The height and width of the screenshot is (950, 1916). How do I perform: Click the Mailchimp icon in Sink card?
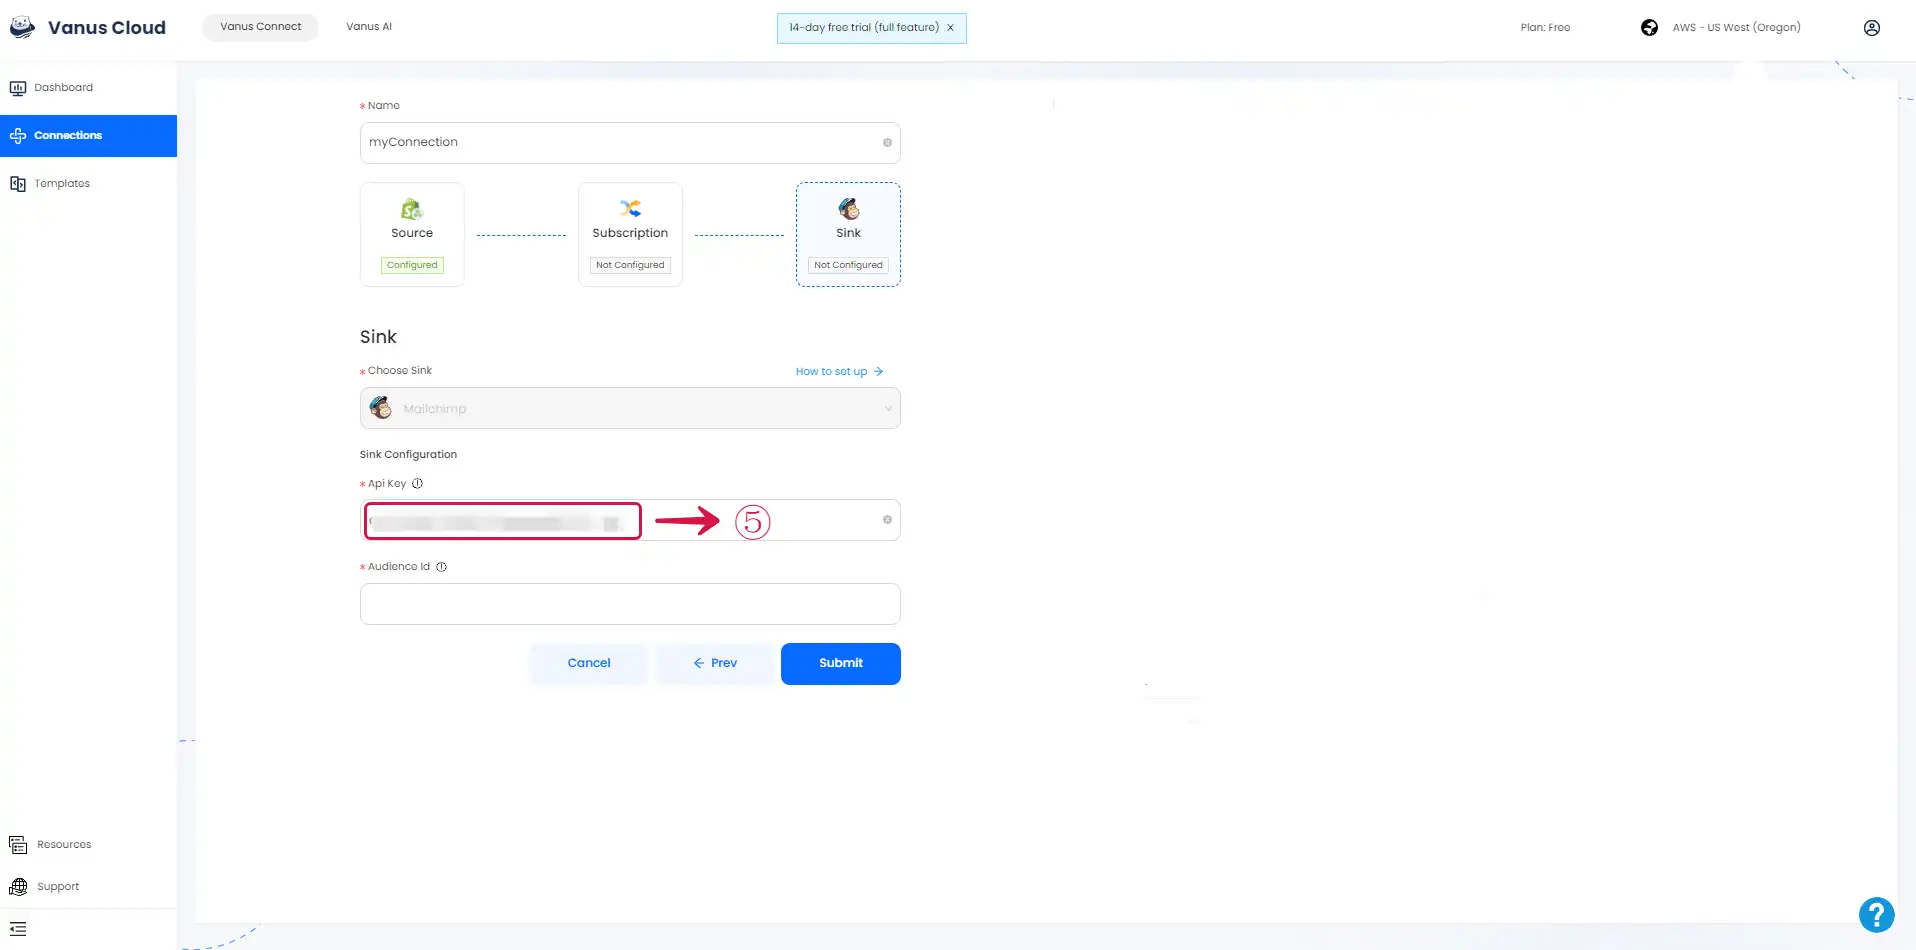pyautogui.click(x=849, y=208)
